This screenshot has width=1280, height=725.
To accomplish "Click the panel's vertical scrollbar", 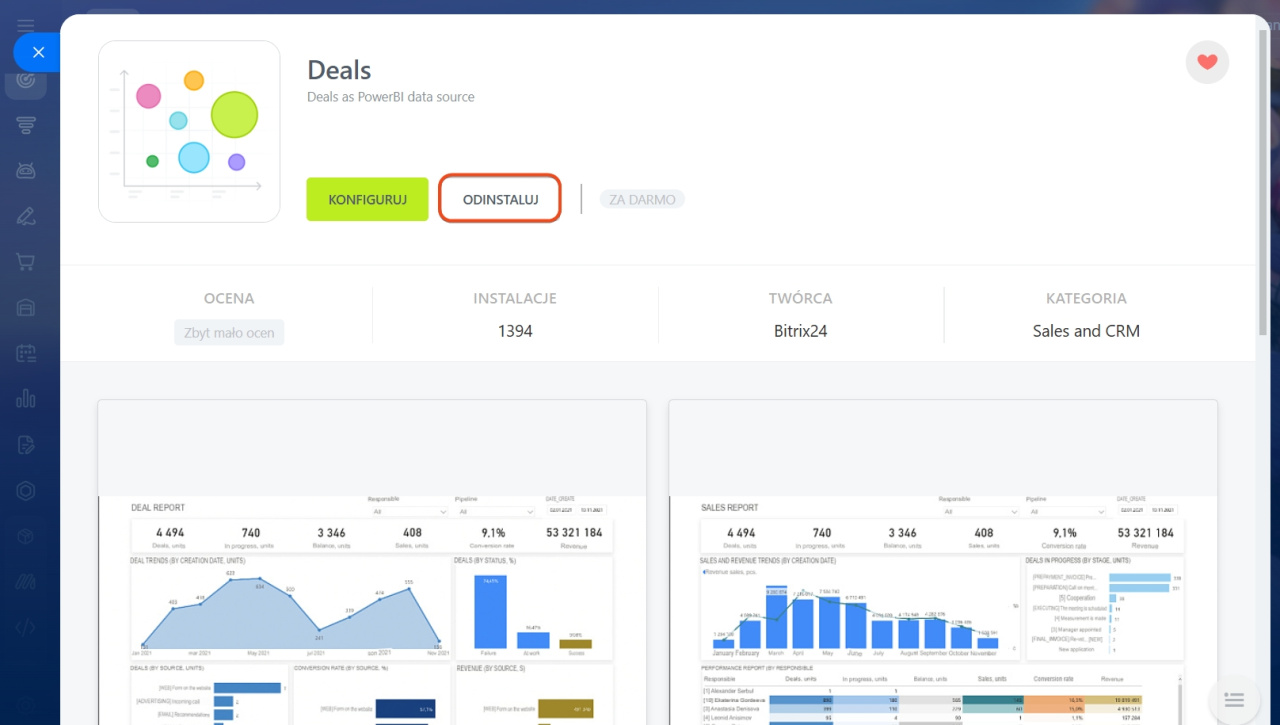I will (x=1264, y=180).
